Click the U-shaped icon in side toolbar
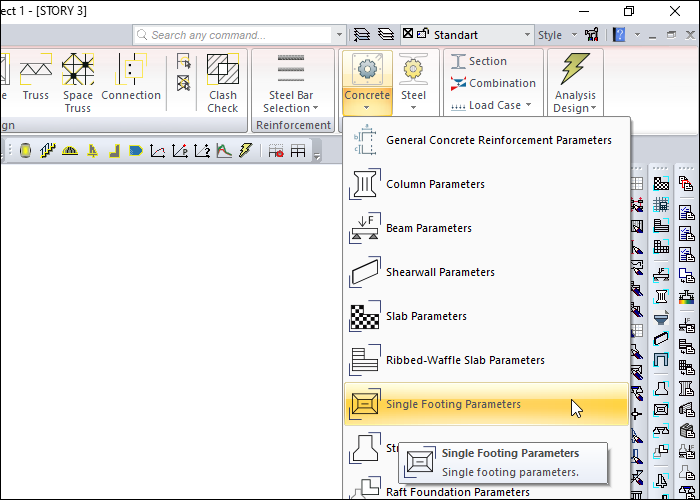The image size is (700, 500). [x=661, y=360]
